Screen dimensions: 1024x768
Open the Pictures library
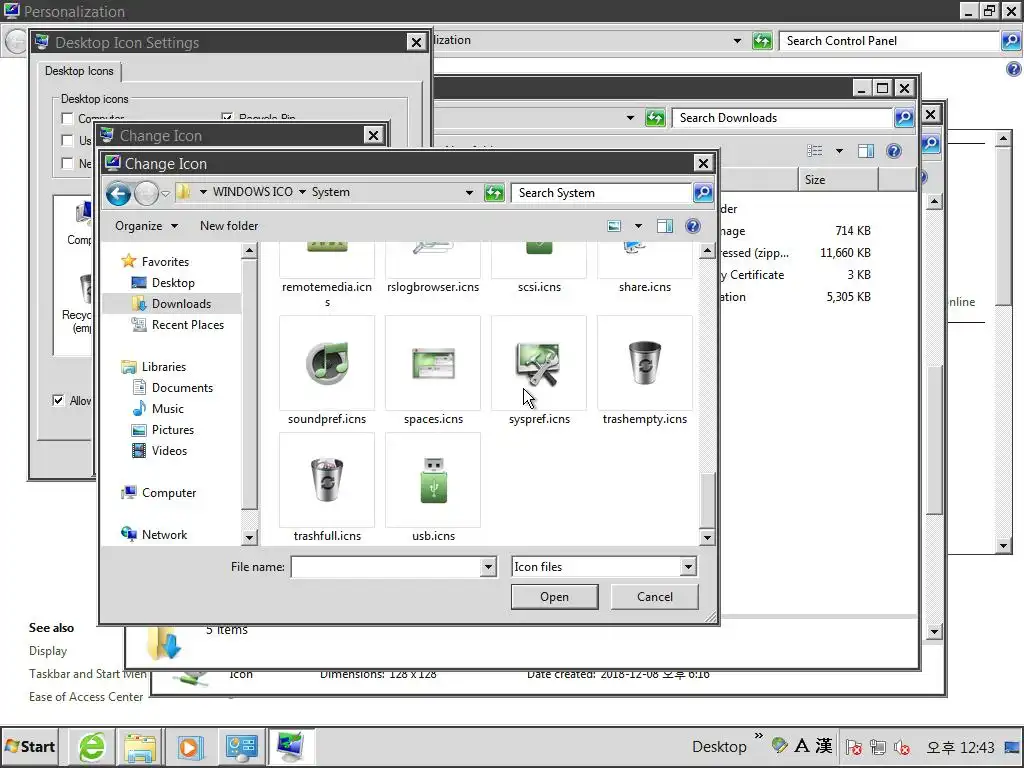[x=172, y=430]
